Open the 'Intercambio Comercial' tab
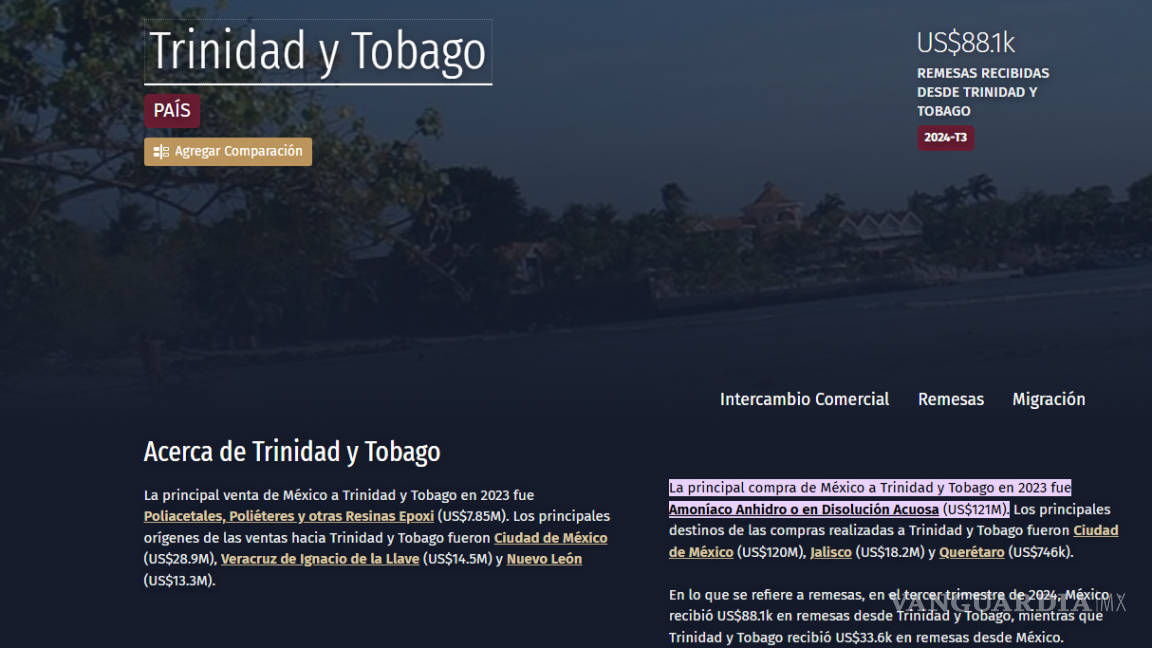 click(x=804, y=398)
